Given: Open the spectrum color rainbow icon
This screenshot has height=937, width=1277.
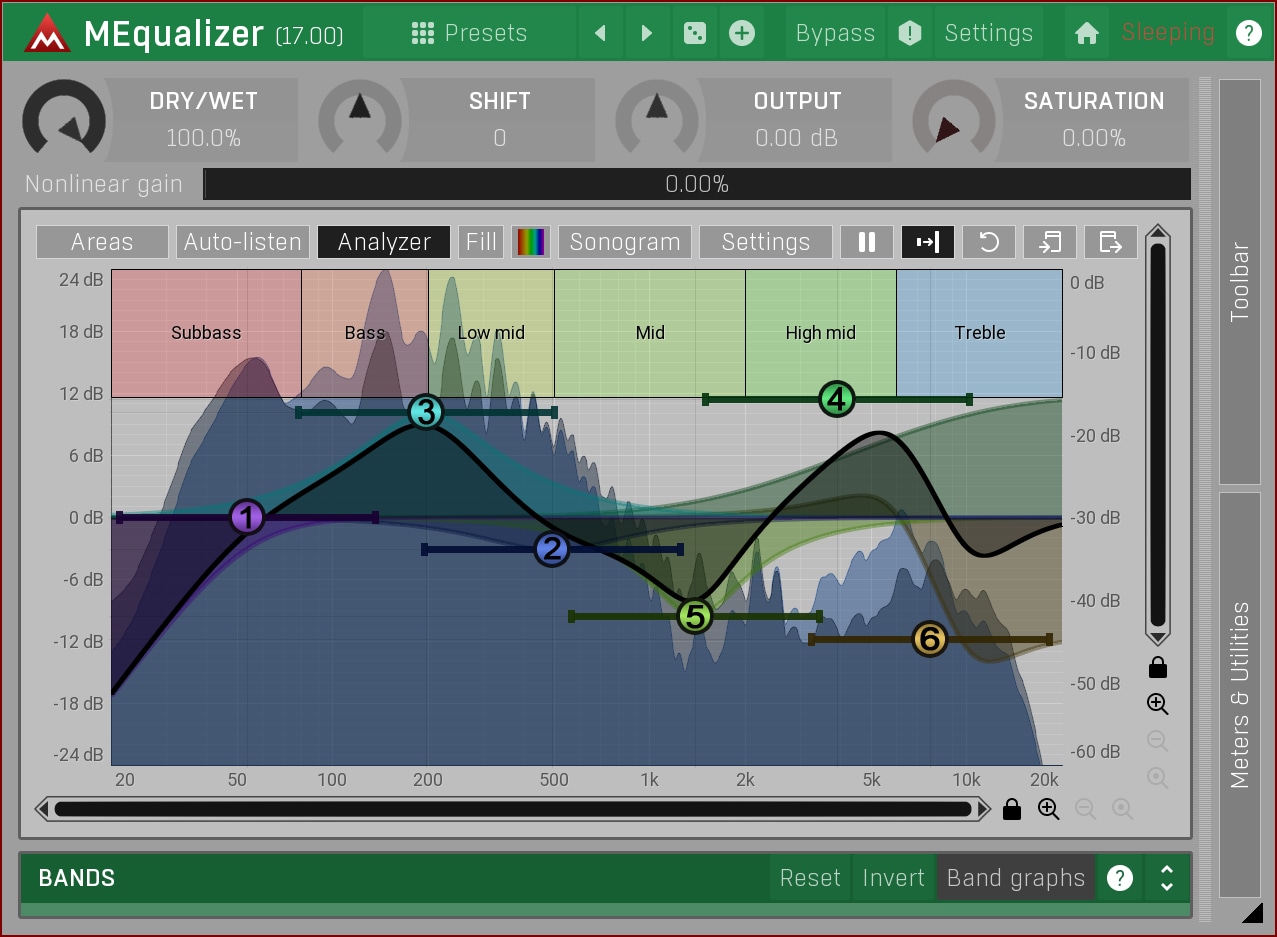Looking at the screenshot, I should click(x=531, y=242).
